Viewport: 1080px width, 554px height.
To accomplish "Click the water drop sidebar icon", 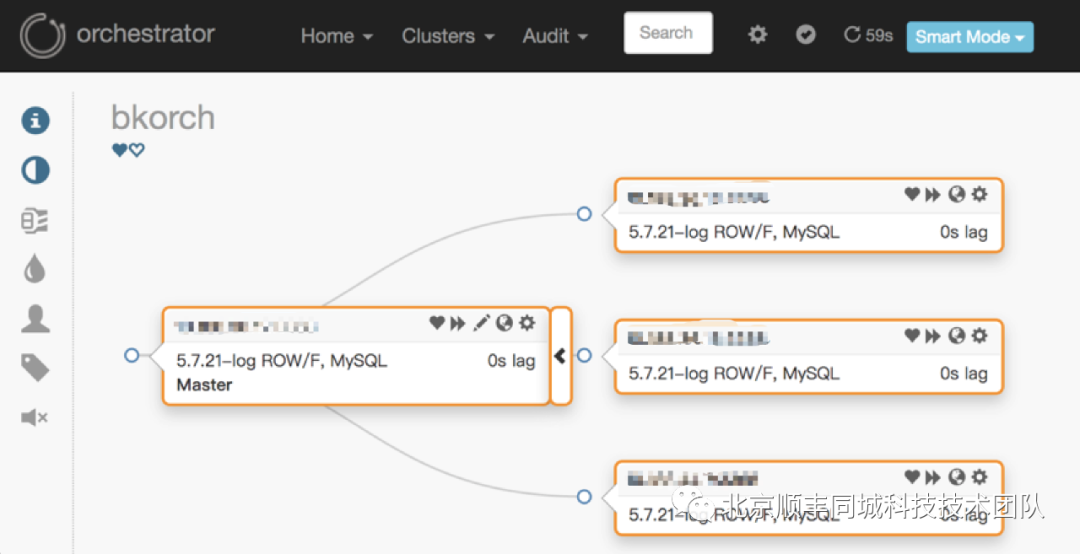I will (x=34, y=269).
